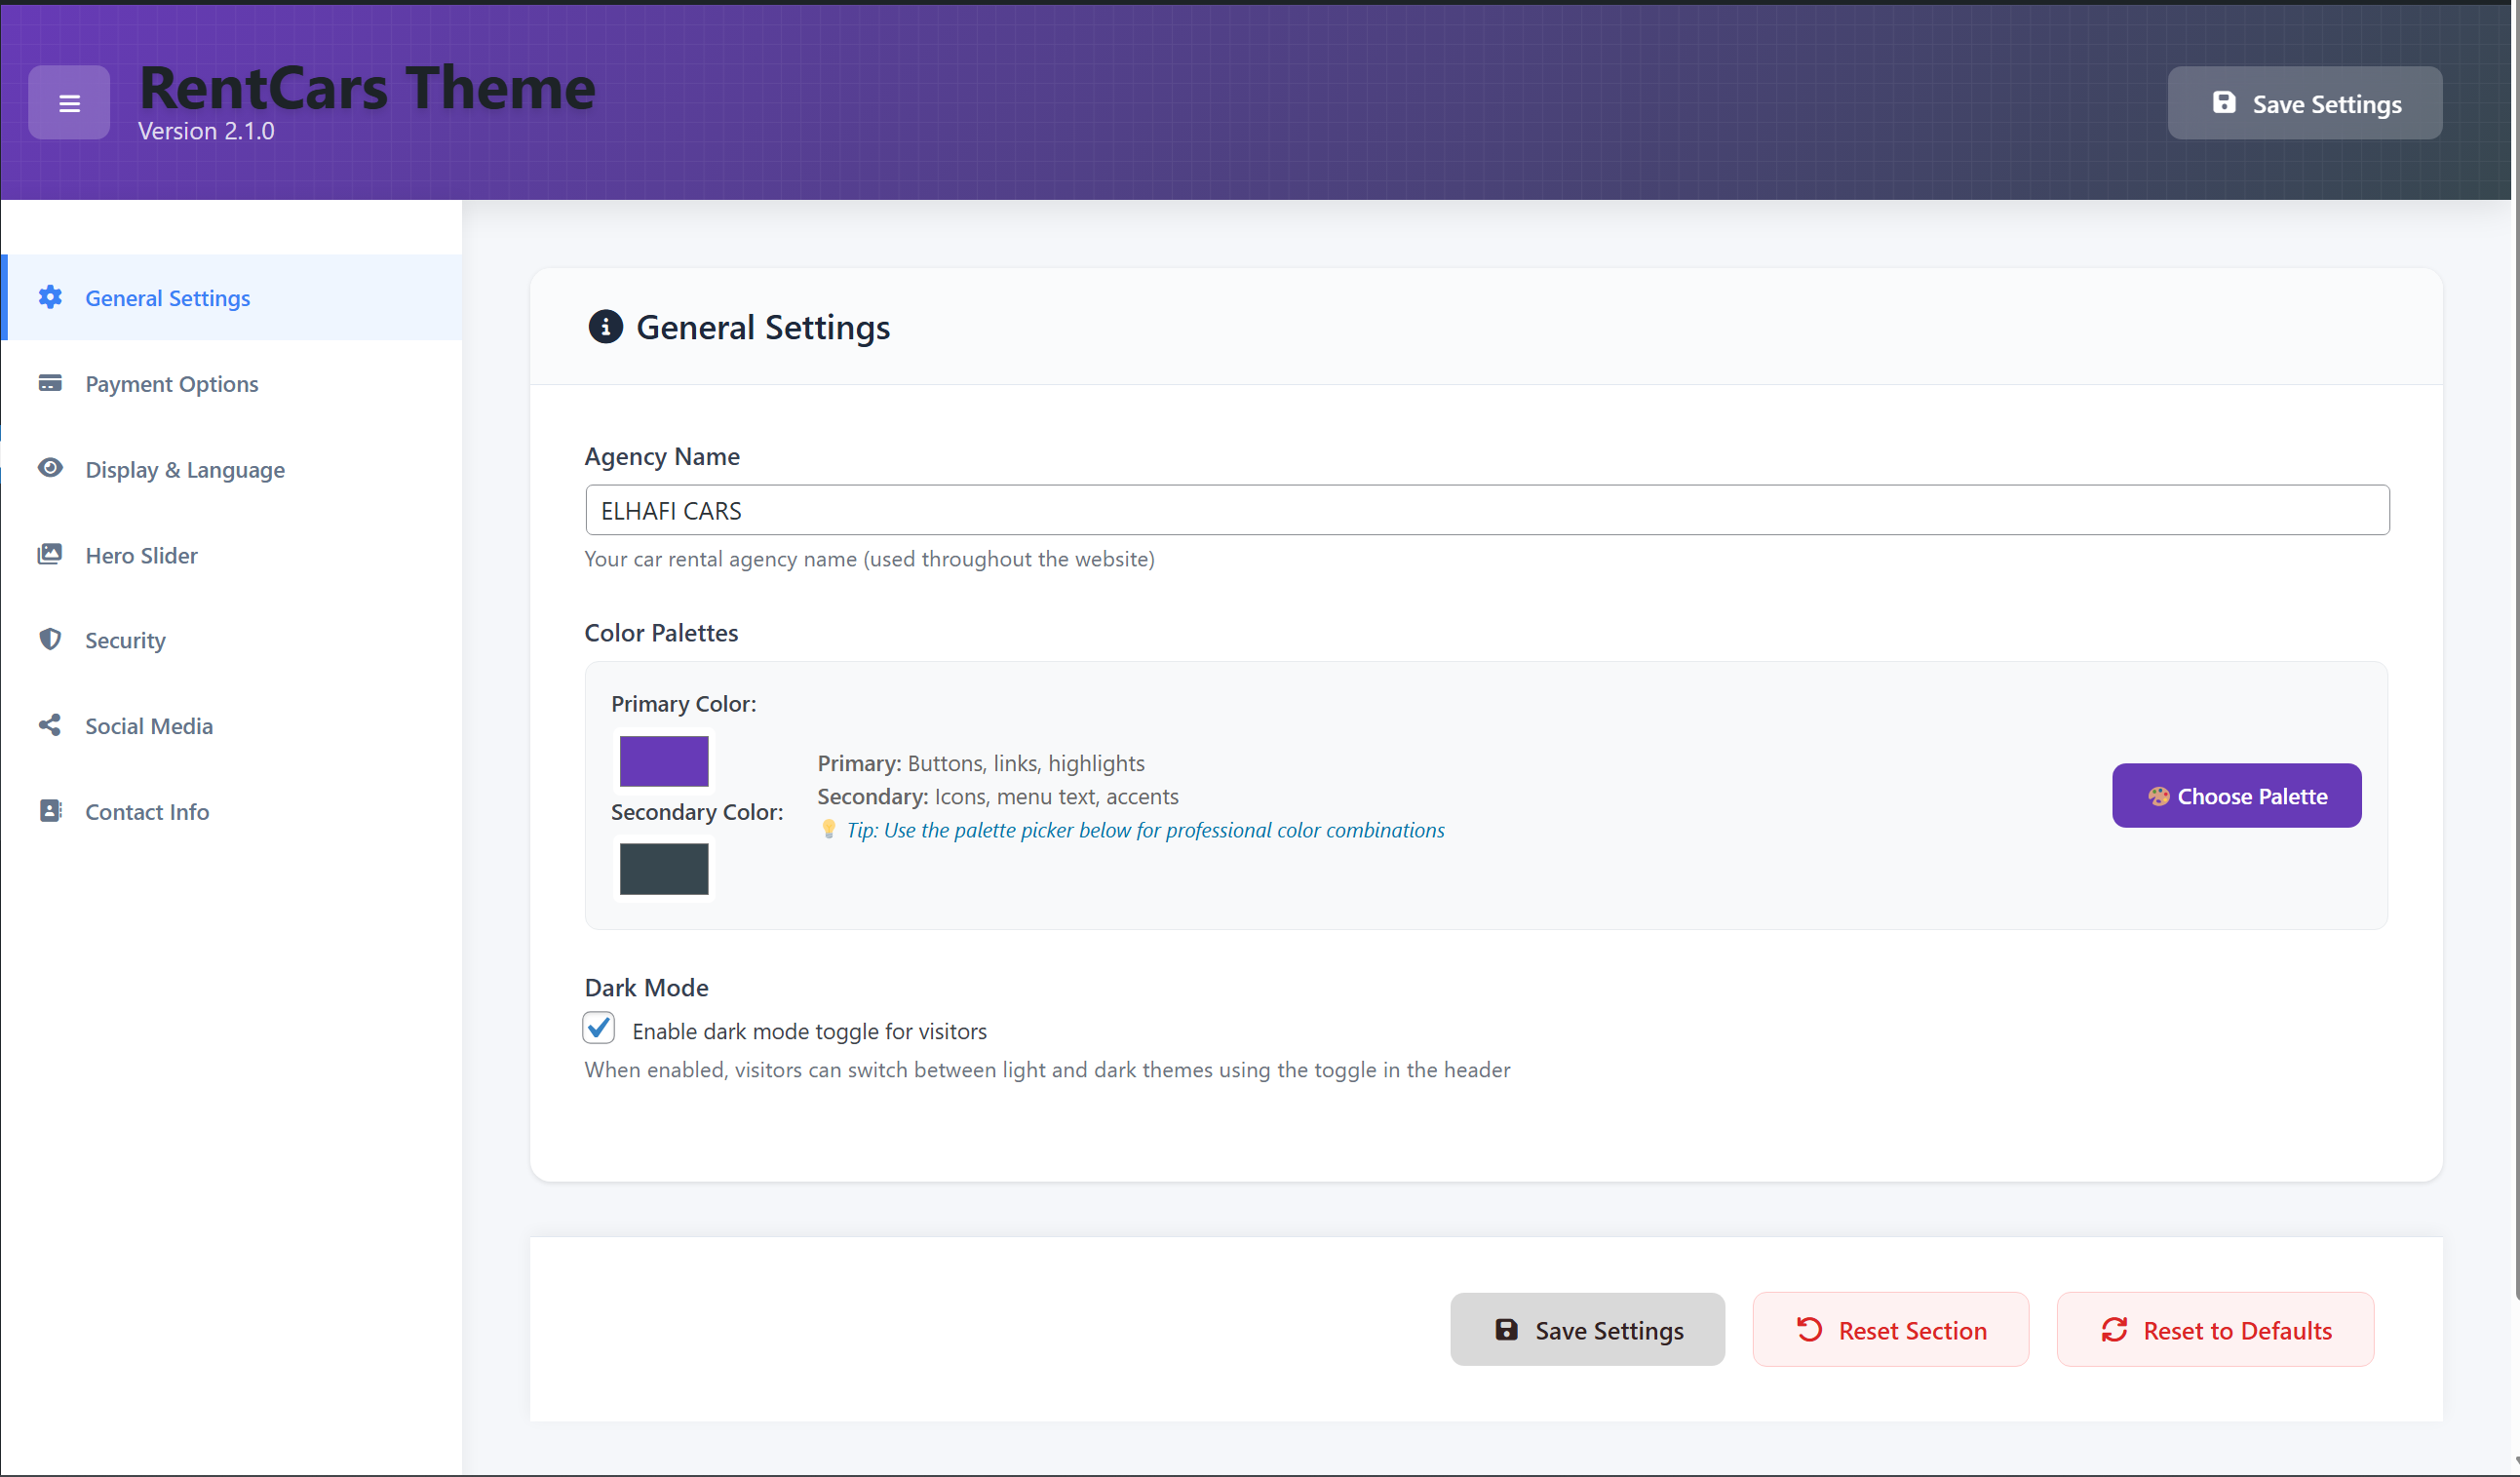Open the Social Media settings tab

(149, 726)
